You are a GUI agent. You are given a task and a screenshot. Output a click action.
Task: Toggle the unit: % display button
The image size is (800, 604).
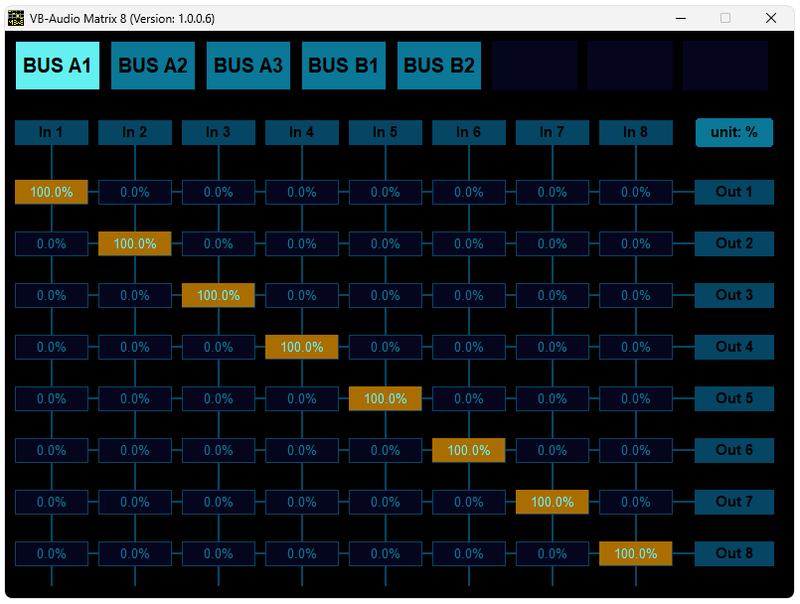coord(734,133)
